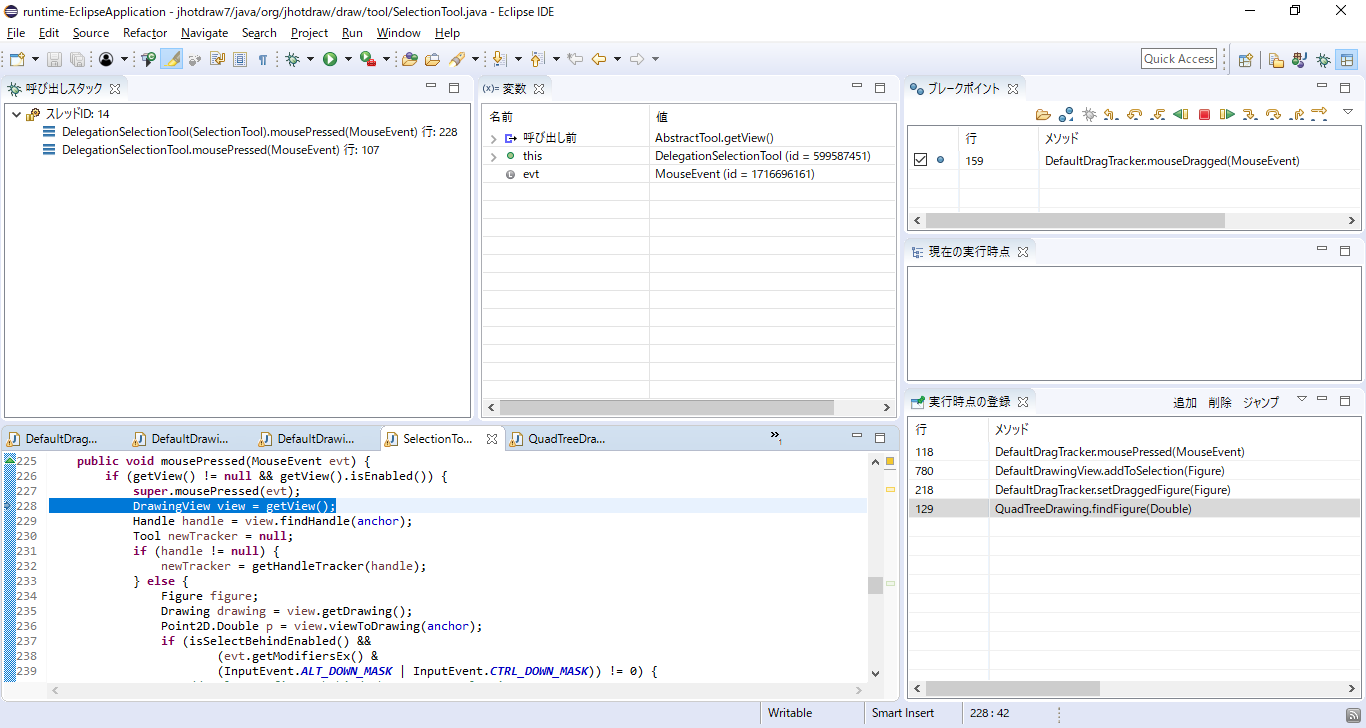Open the Window menu
The image size is (1366, 728).
pyautogui.click(x=398, y=33)
